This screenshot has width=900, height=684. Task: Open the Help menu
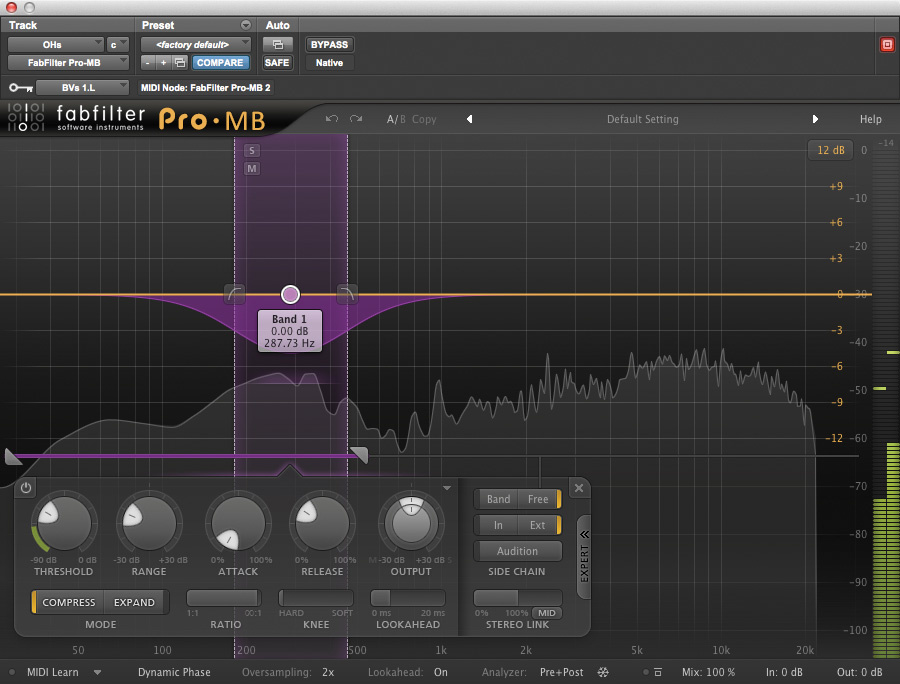[870, 119]
